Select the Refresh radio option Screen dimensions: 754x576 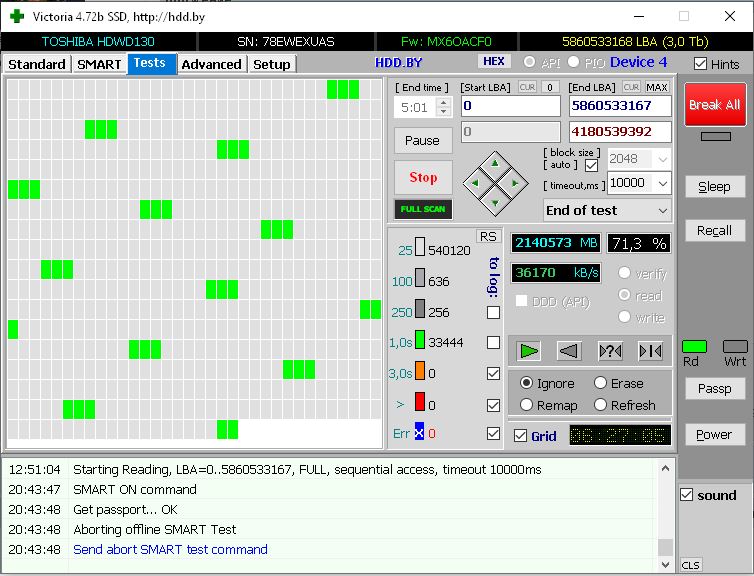[x=600, y=405]
